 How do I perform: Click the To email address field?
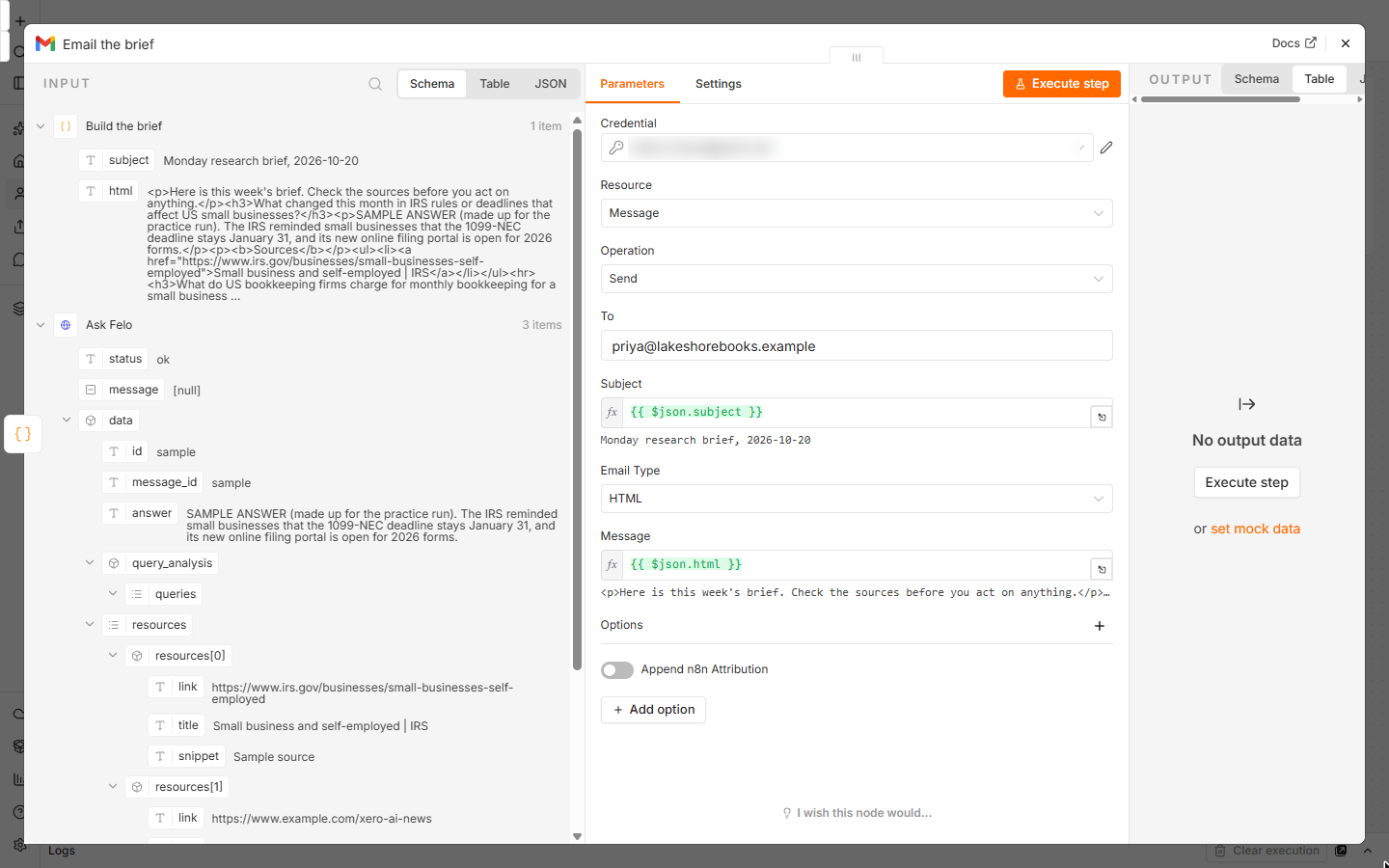tap(856, 346)
